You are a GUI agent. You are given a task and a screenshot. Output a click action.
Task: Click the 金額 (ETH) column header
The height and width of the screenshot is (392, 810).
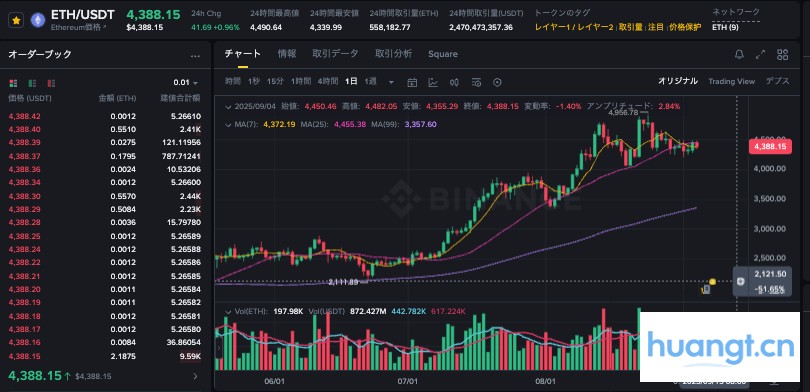pos(117,98)
